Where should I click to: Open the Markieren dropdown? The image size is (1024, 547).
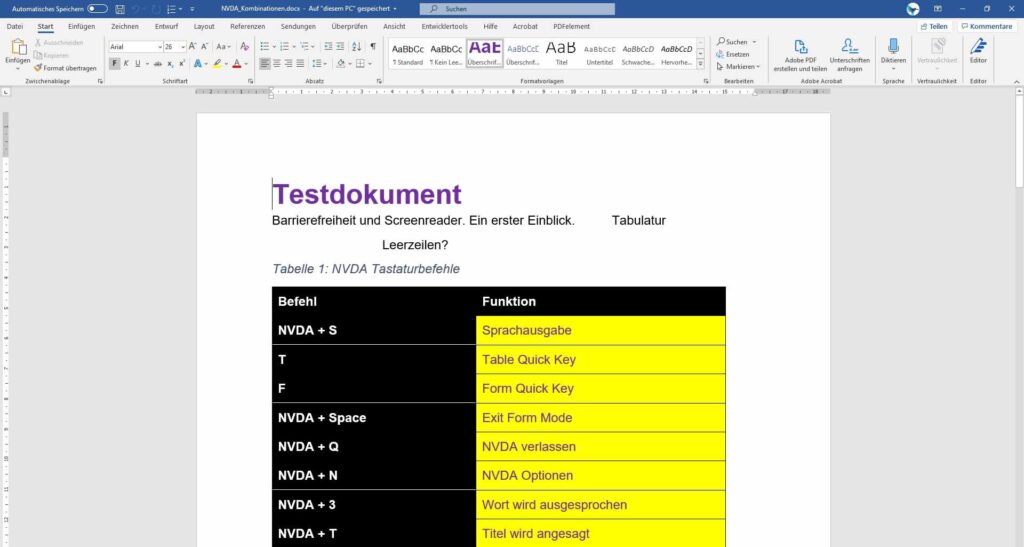tap(738, 67)
